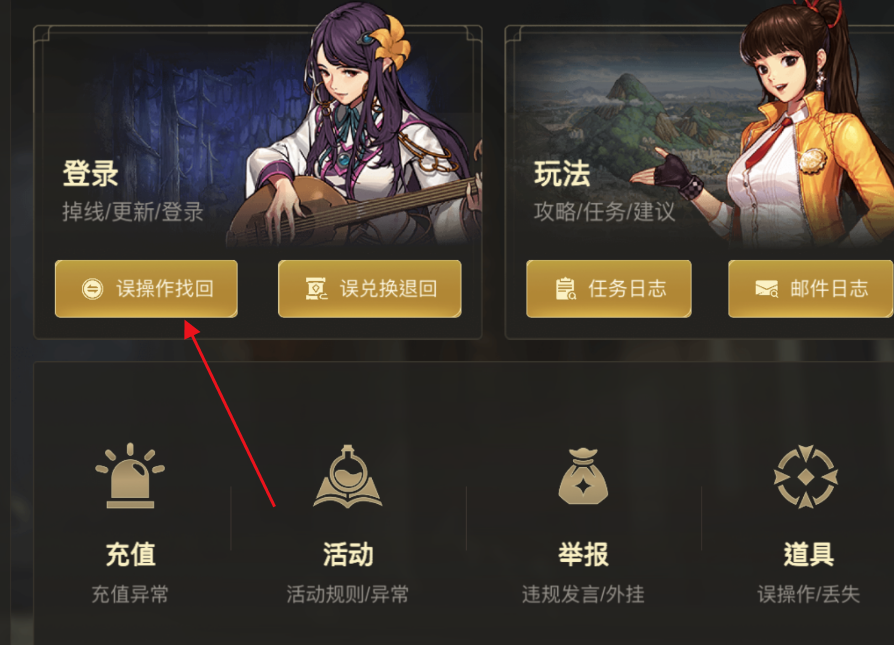Click the swap circle icon in 误操作找回
Viewport: 894px width, 645px height.
click(92, 289)
